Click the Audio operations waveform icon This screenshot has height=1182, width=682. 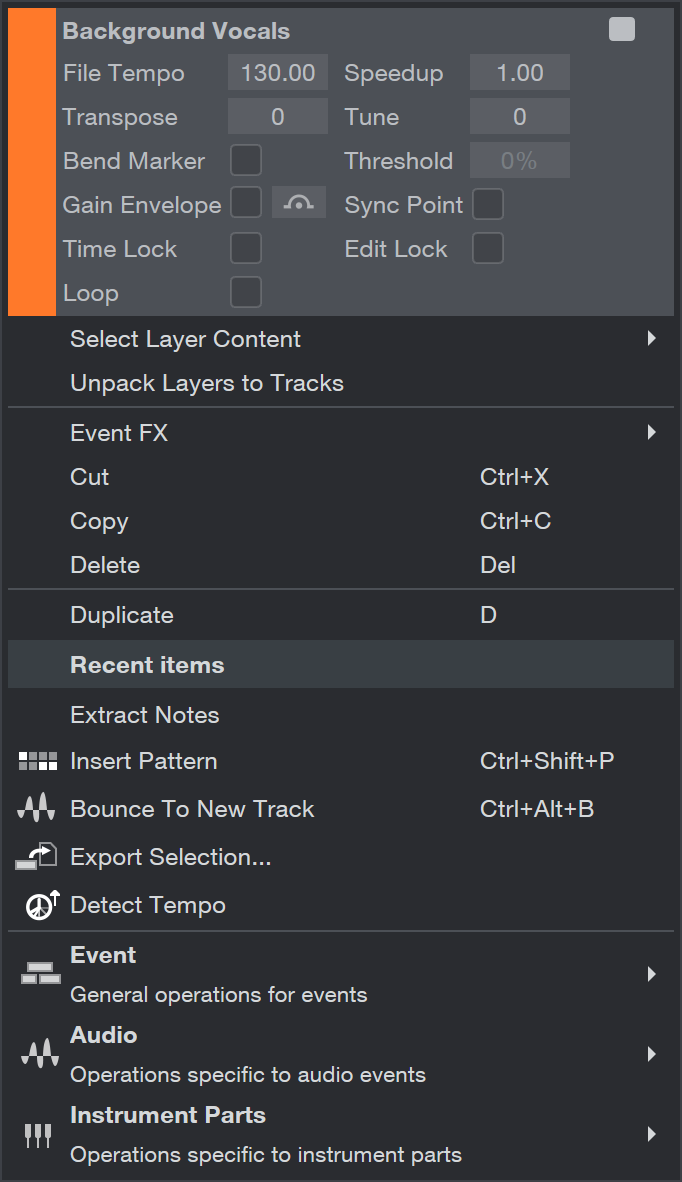pos(40,1054)
